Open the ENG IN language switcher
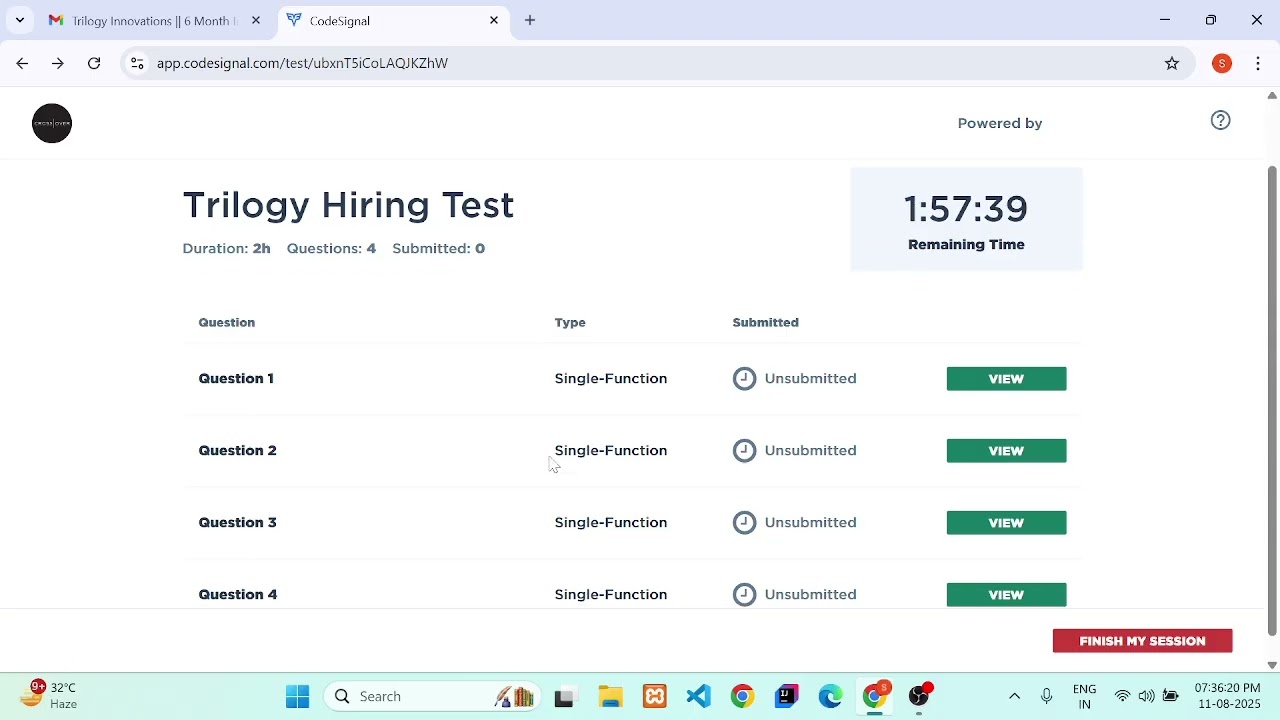 [1084, 697]
